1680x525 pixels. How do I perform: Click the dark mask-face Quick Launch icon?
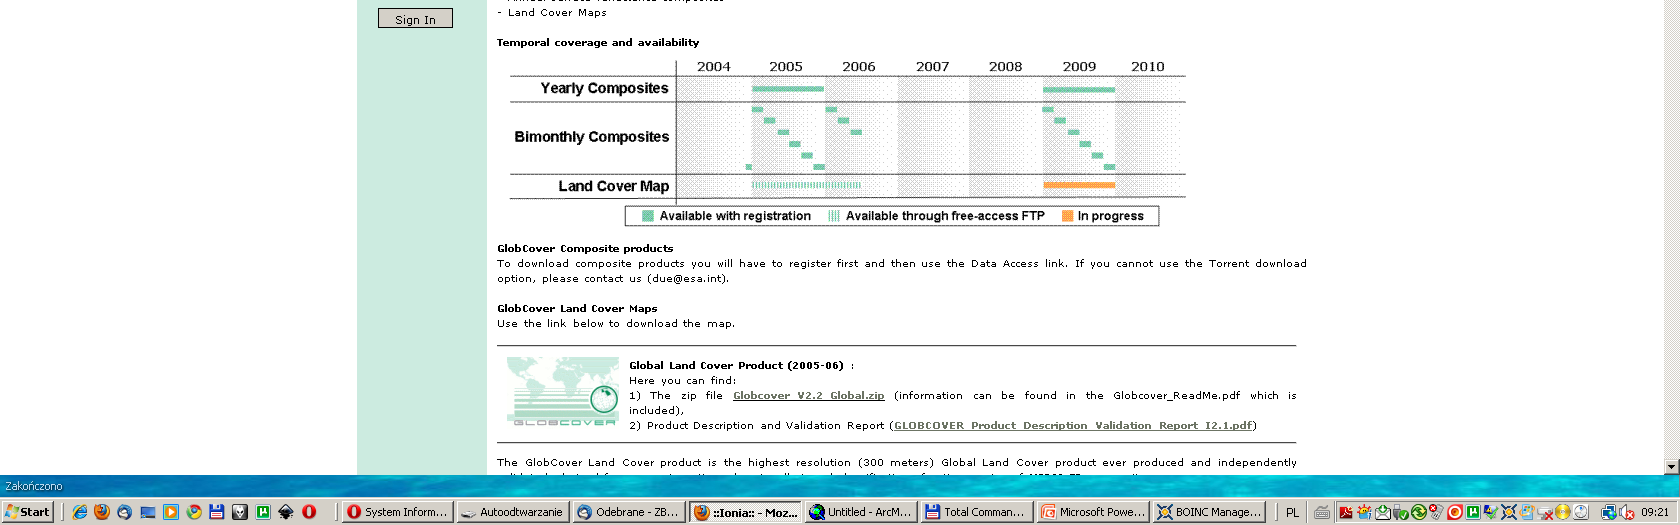[240, 512]
